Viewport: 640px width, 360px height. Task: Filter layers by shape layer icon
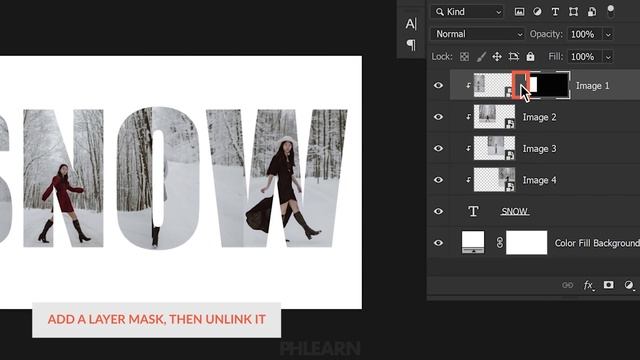click(x=573, y=12)
